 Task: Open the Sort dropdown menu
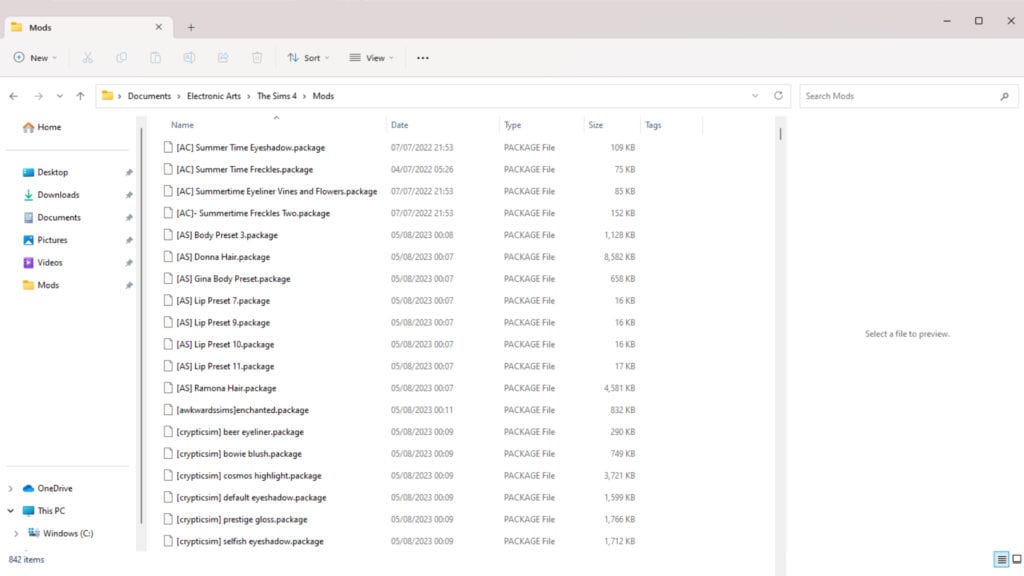pyautogui.click(x=308, y=57)
